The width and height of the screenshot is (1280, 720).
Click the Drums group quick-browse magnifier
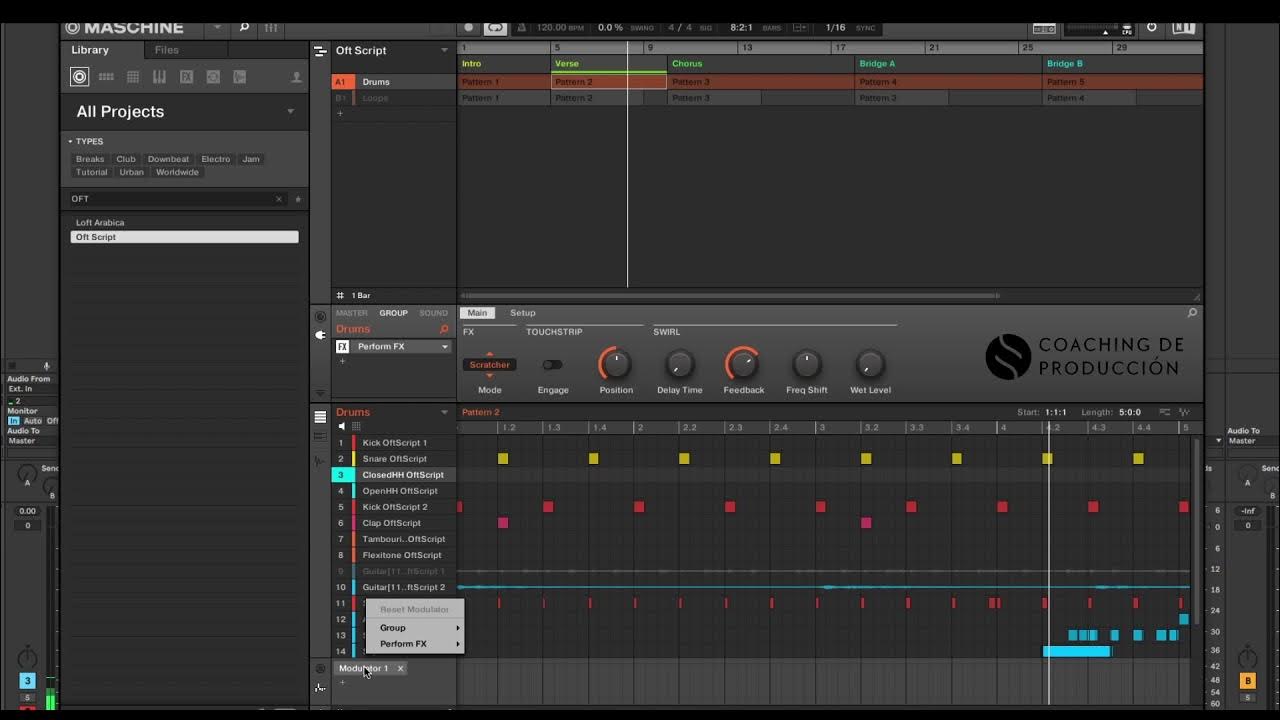click(x=444, y=329)
